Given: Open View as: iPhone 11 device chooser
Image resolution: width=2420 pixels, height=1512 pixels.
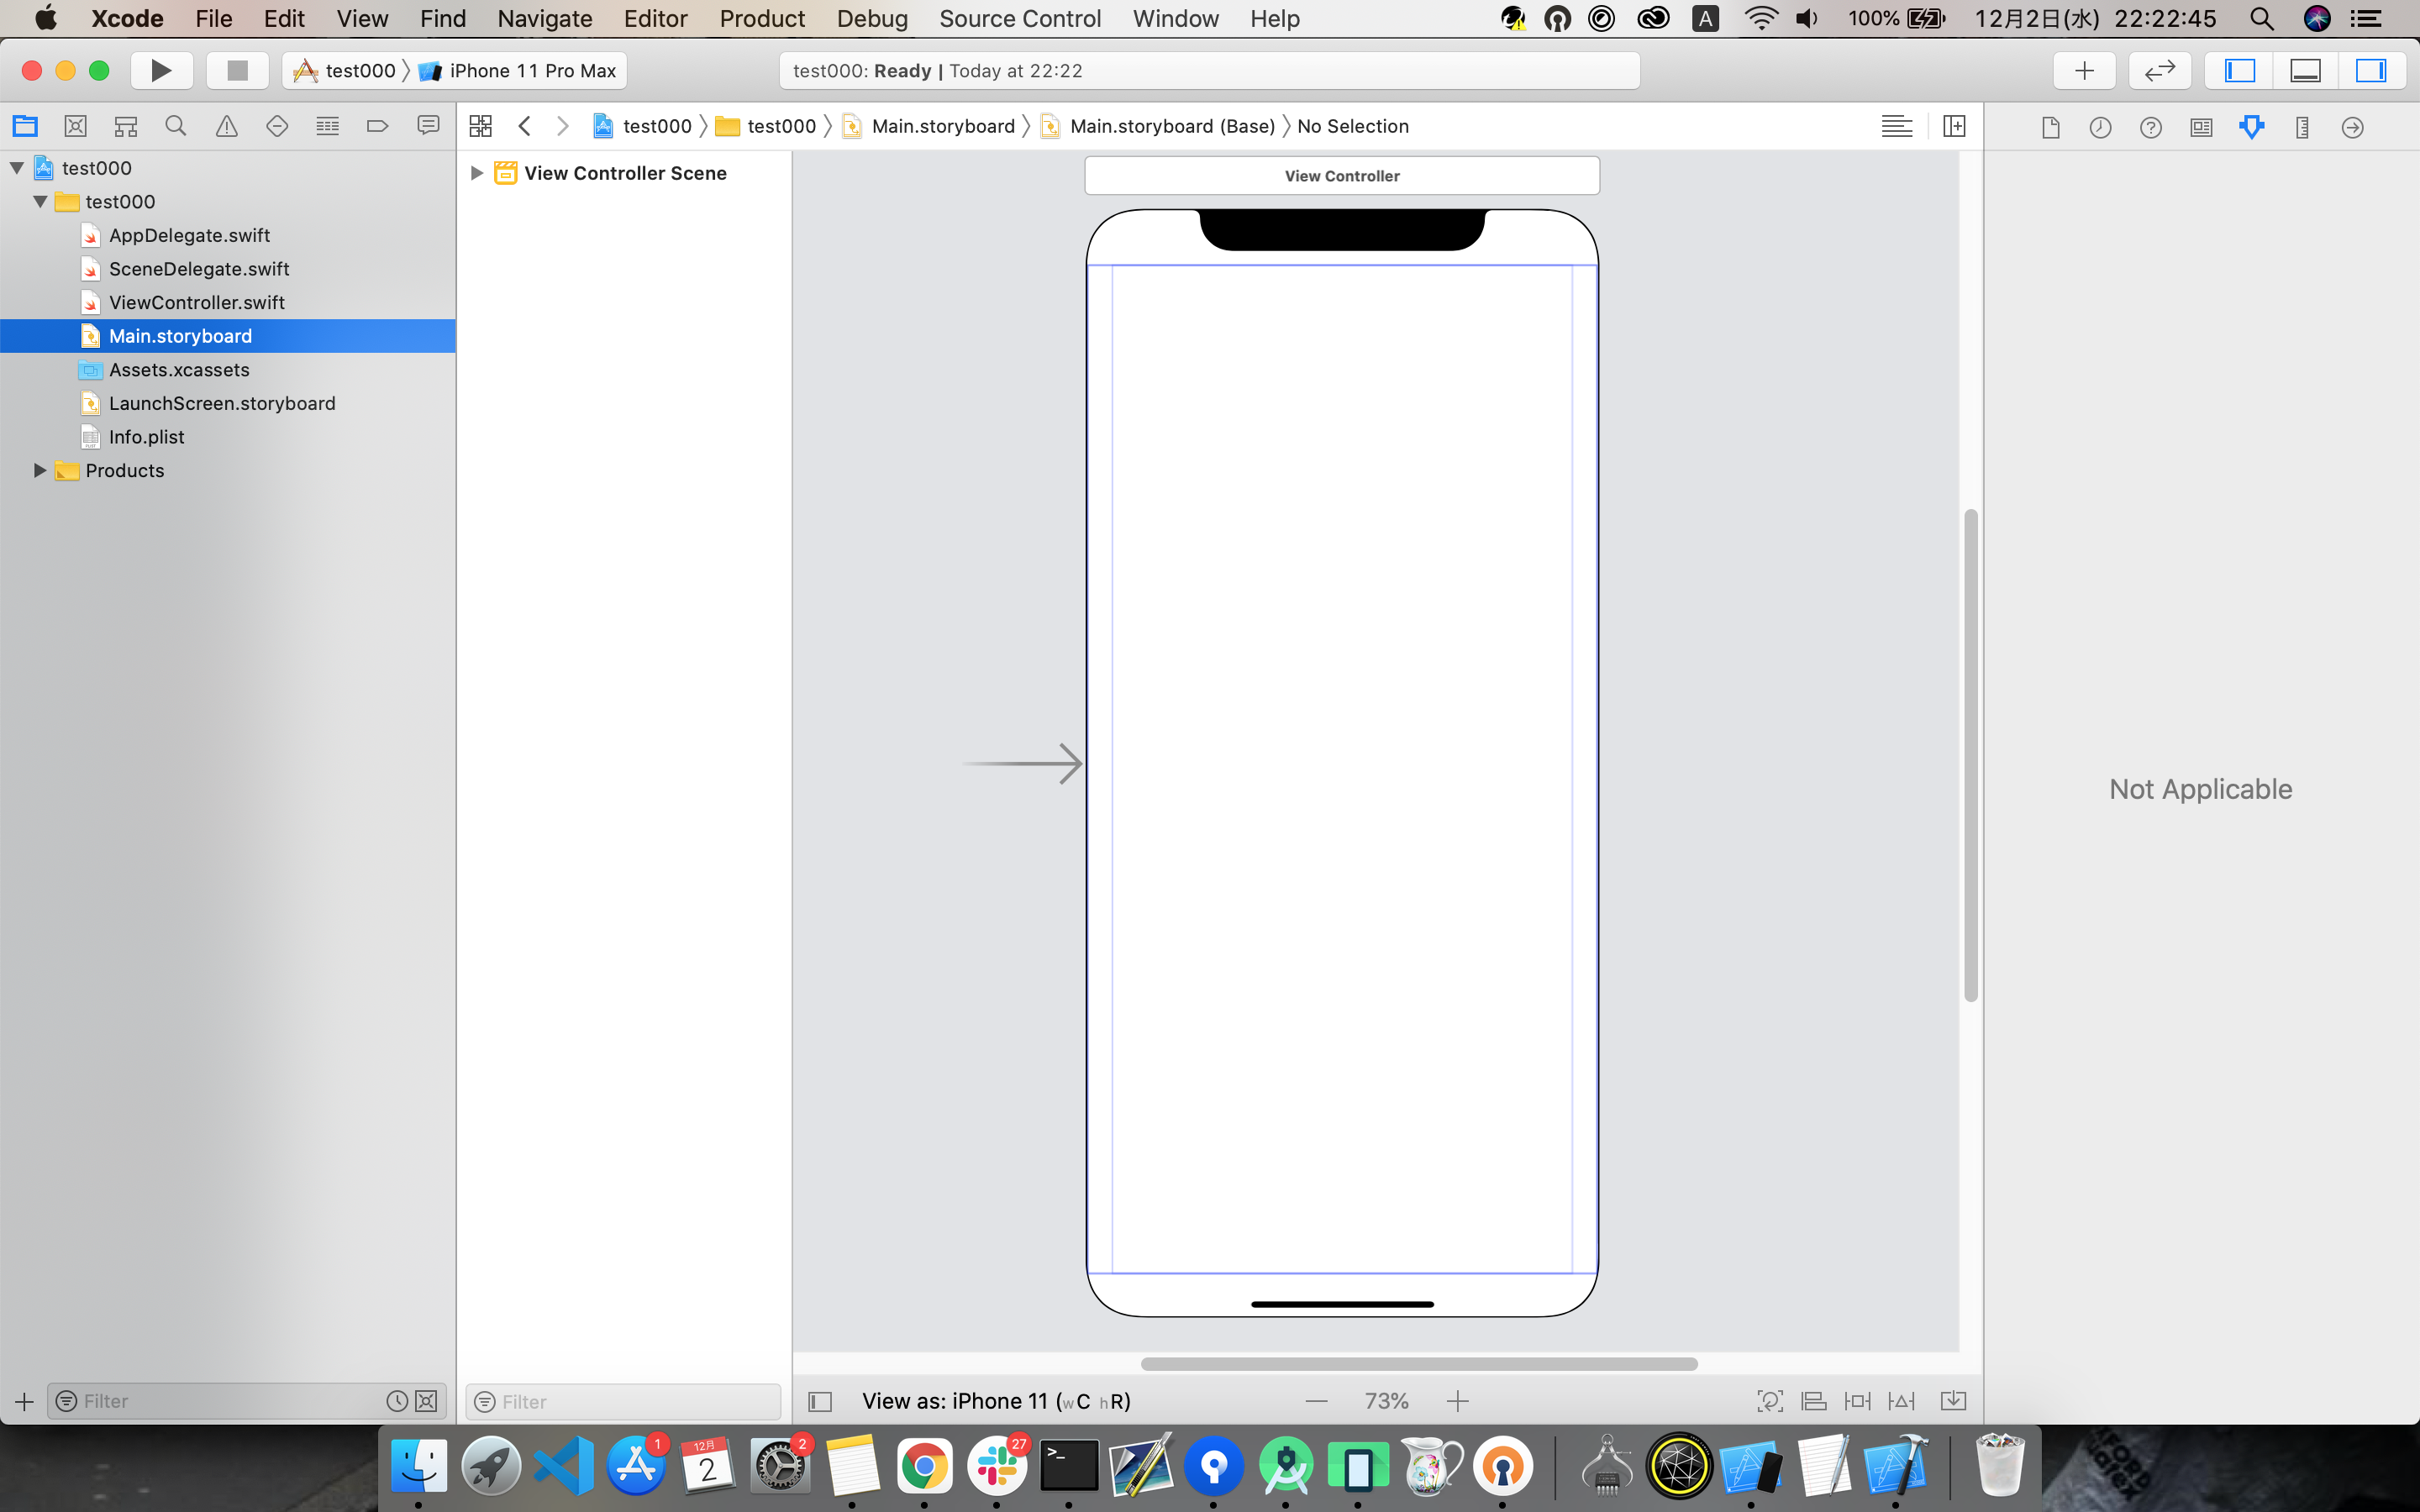Looking at the screenshot, I should pos(996,1401).
